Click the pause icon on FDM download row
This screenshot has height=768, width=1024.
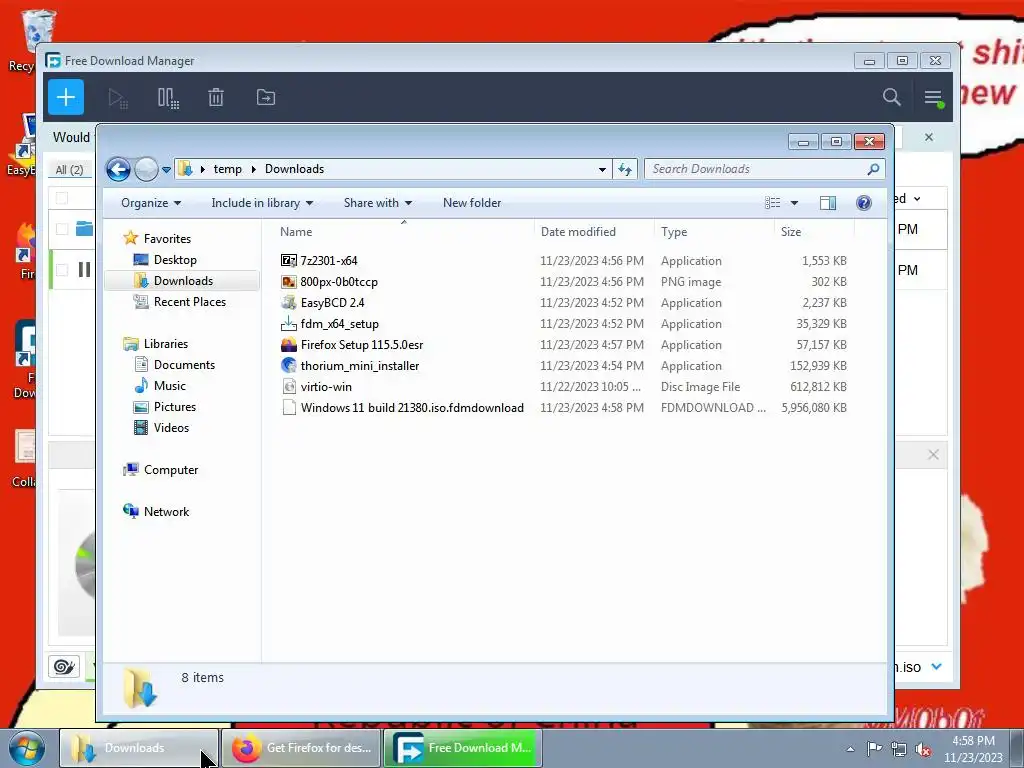(x=84, y=270)
